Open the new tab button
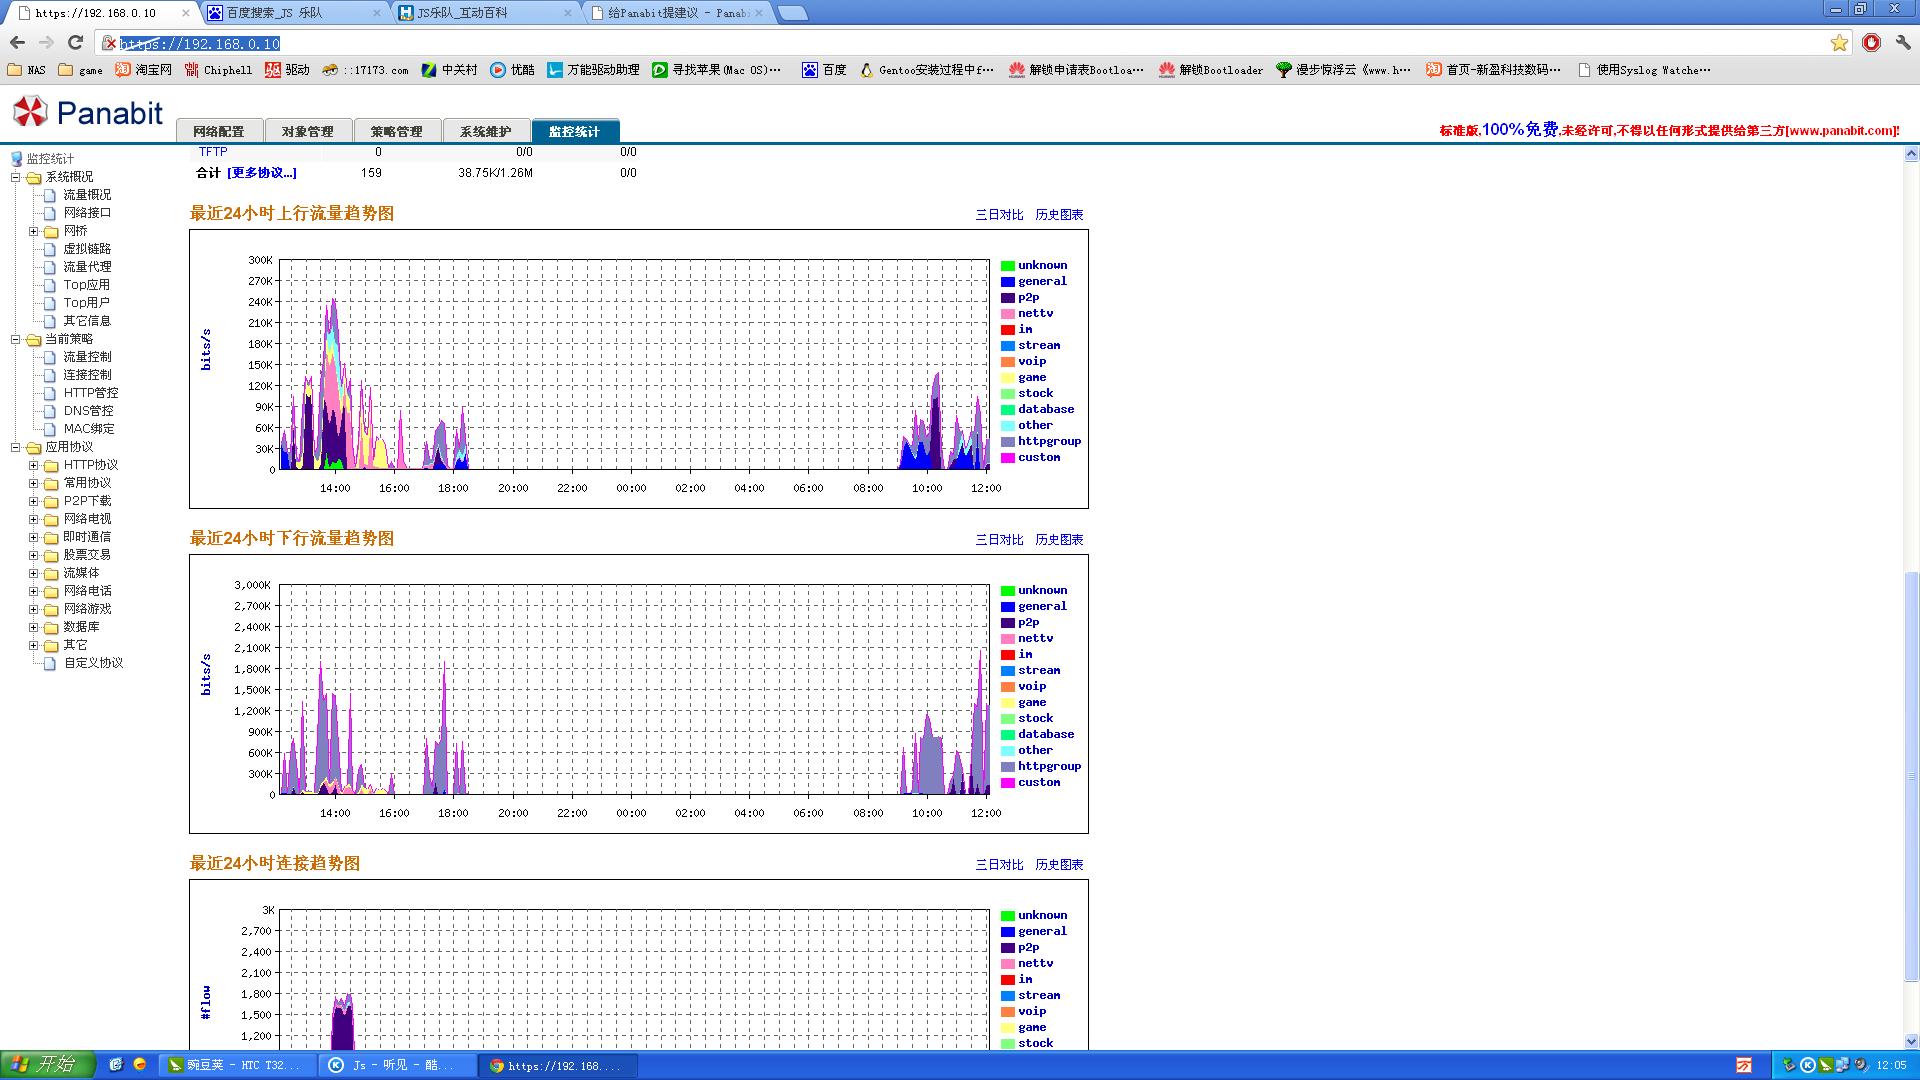Viewport: 1920px width, 1080px height. [792, 13]
